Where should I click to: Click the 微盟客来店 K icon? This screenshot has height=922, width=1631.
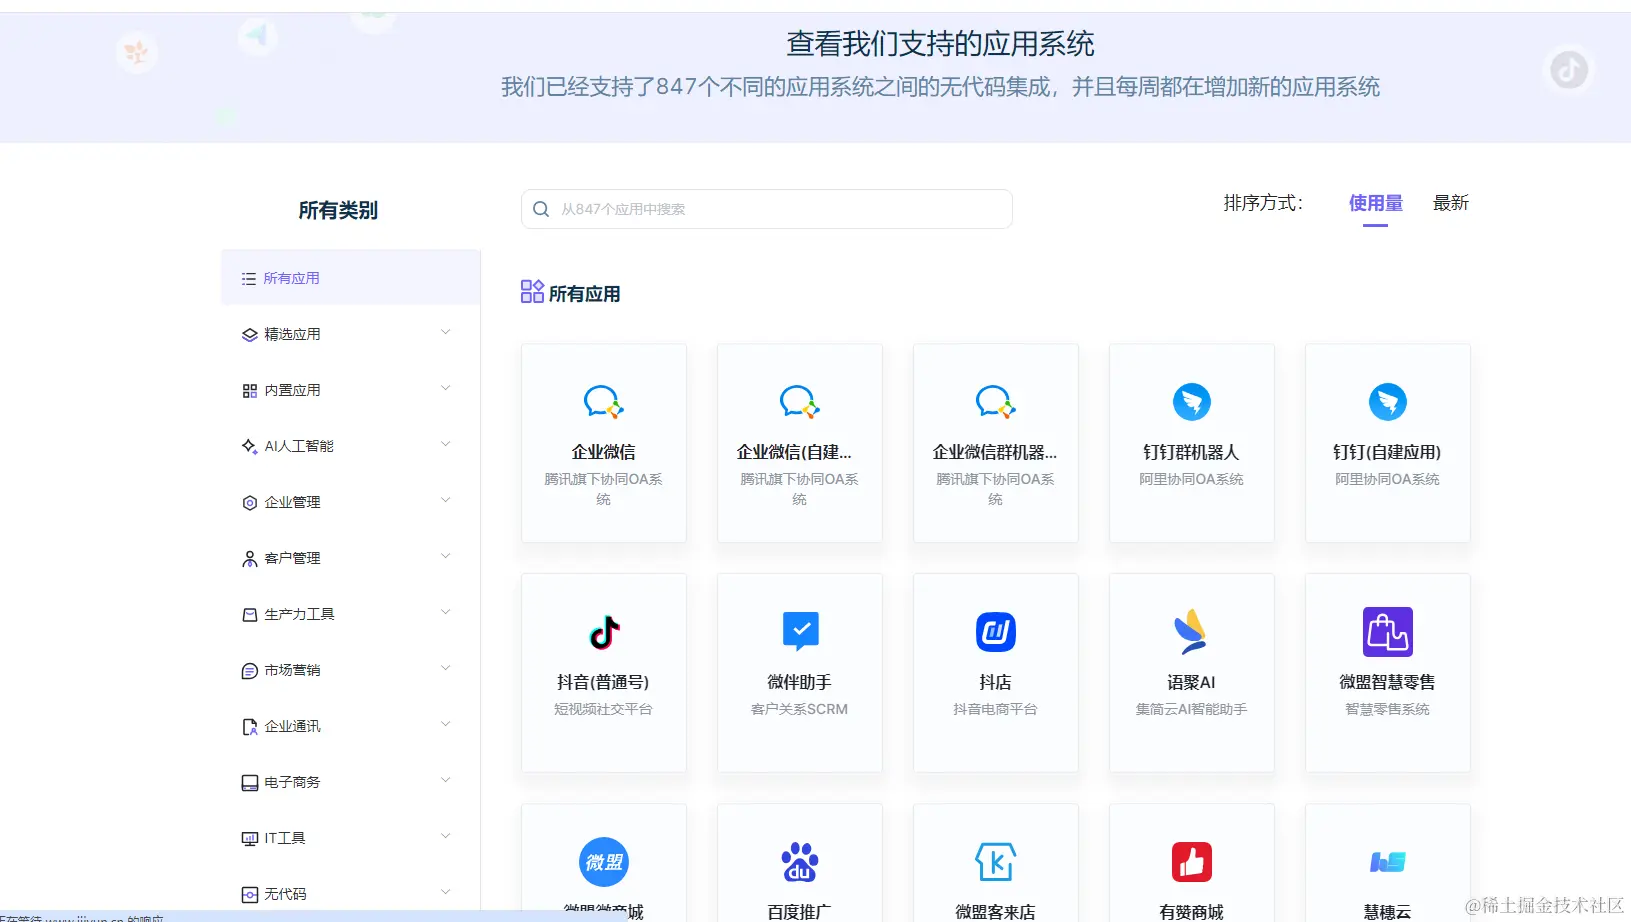(x=996, y=862)
